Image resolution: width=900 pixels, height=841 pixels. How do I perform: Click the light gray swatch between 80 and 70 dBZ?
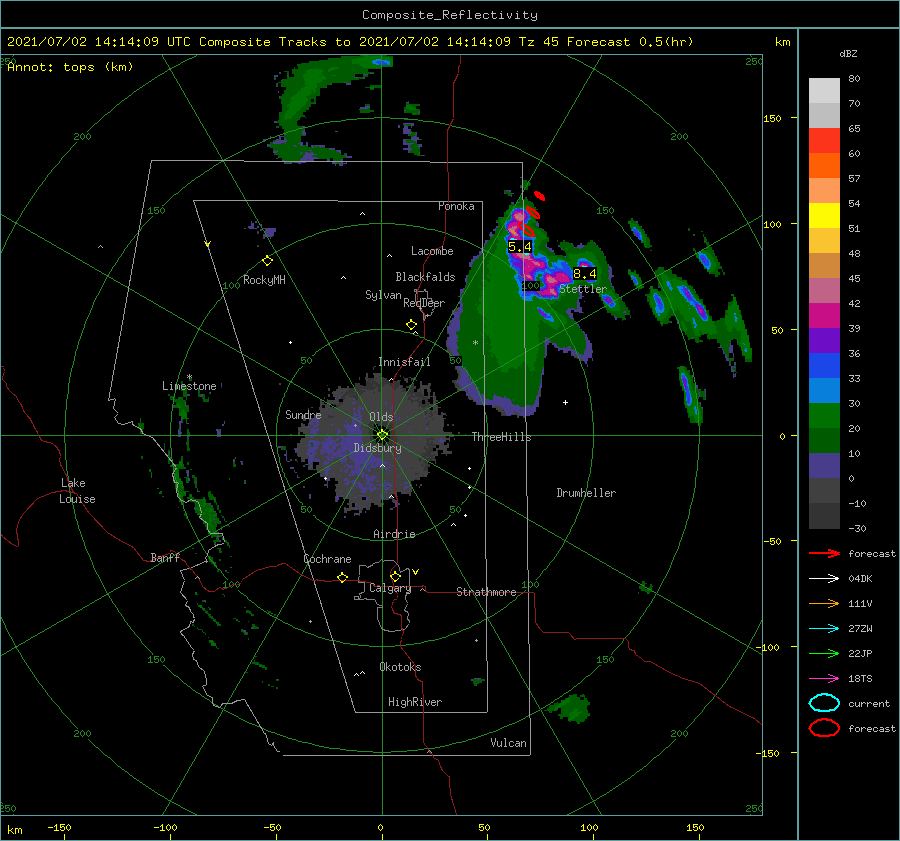tap(824, 91)
